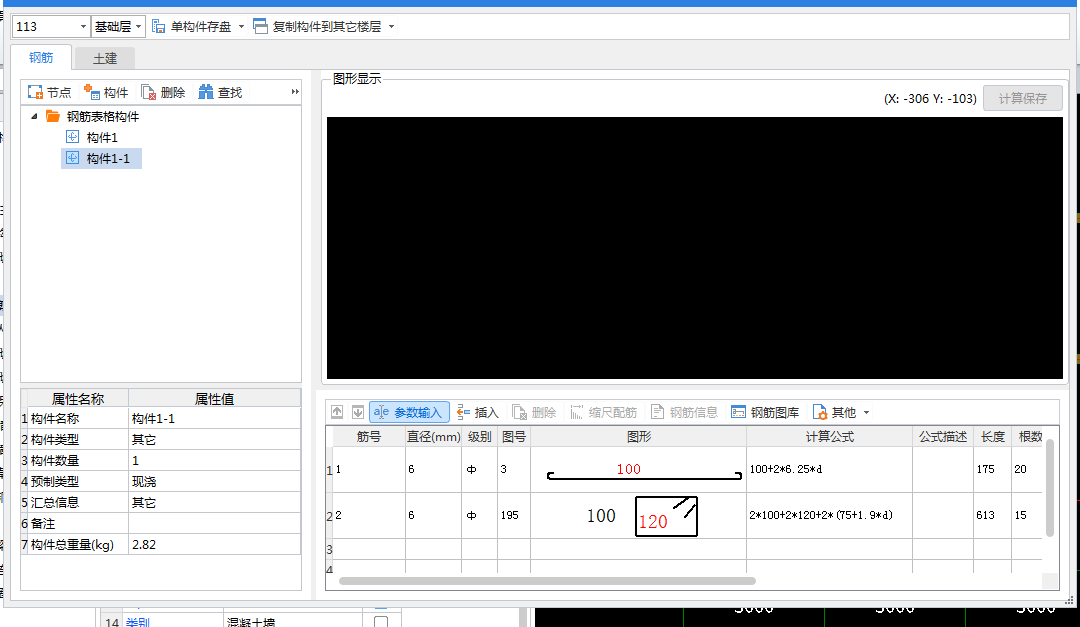The image size is (1080, 627).
Task: Click the 构件 (new component) icon
Action: [x=106, y=91]
